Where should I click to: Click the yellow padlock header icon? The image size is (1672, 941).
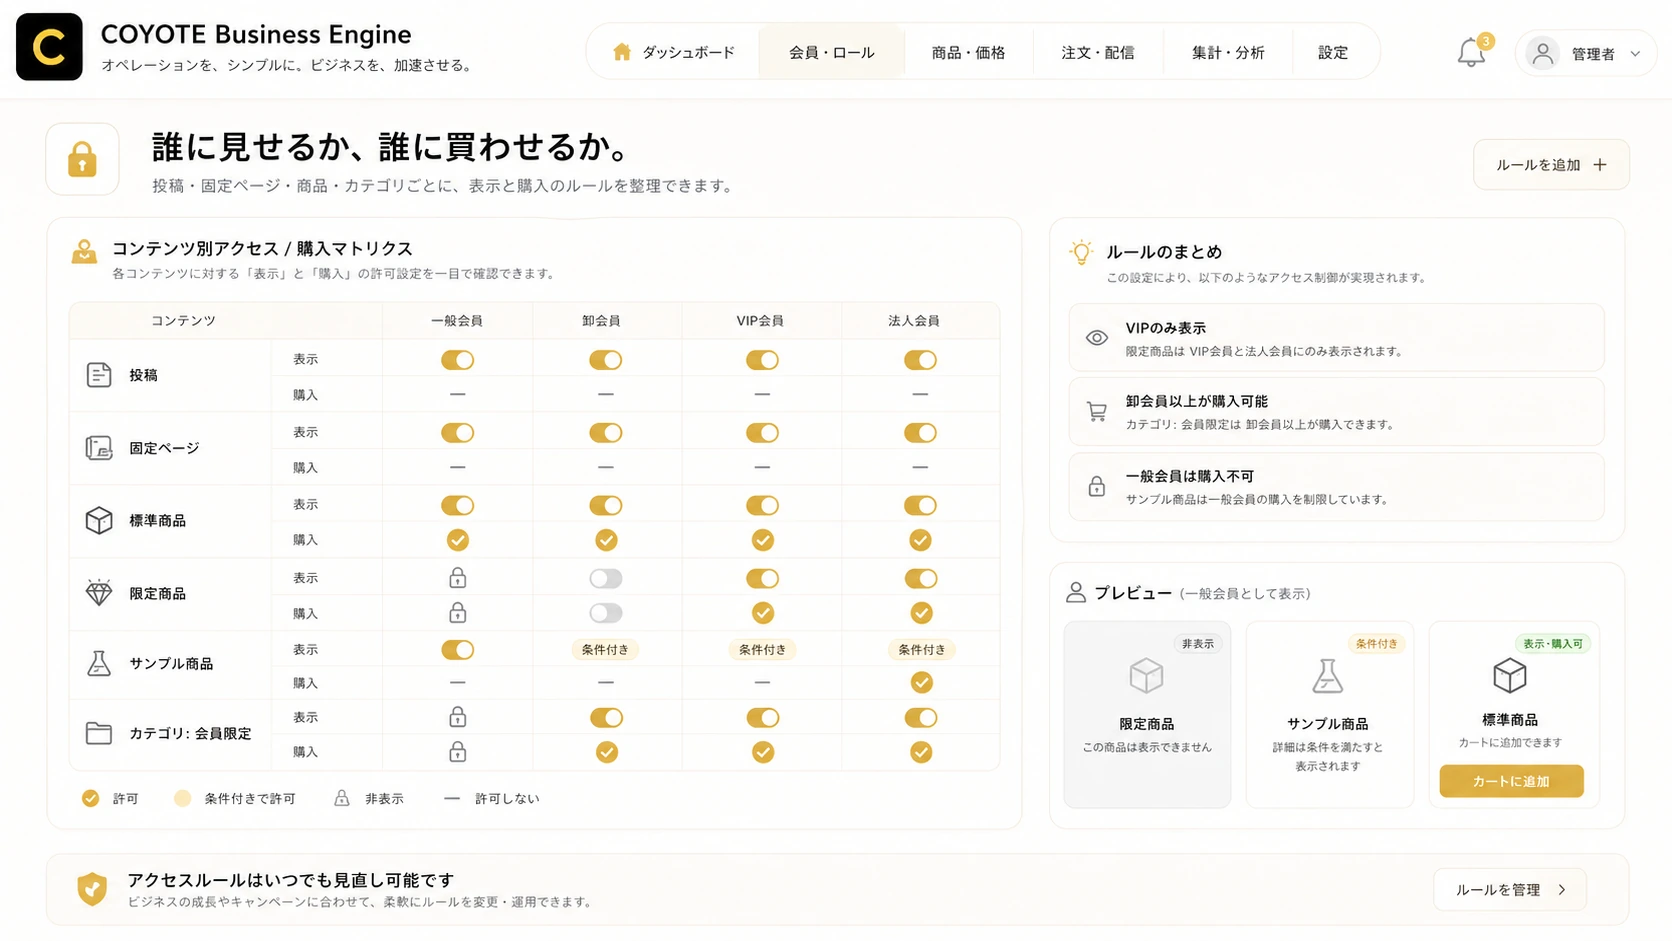pos(82,159)
